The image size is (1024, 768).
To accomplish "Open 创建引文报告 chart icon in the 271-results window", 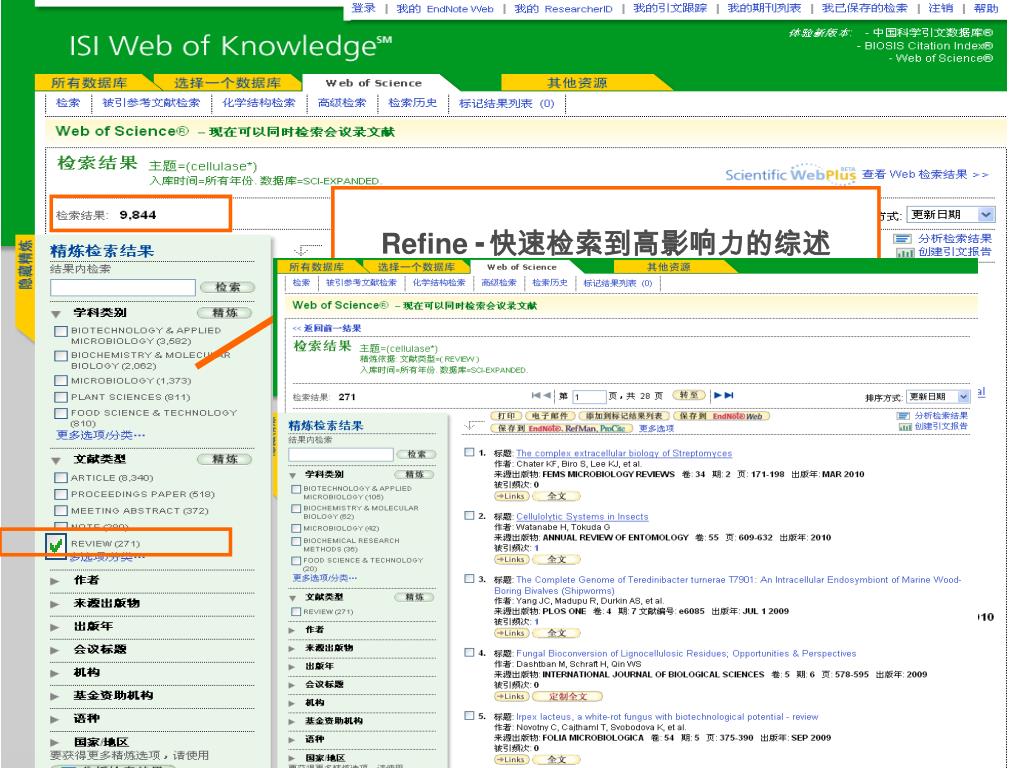I will 905,426.
